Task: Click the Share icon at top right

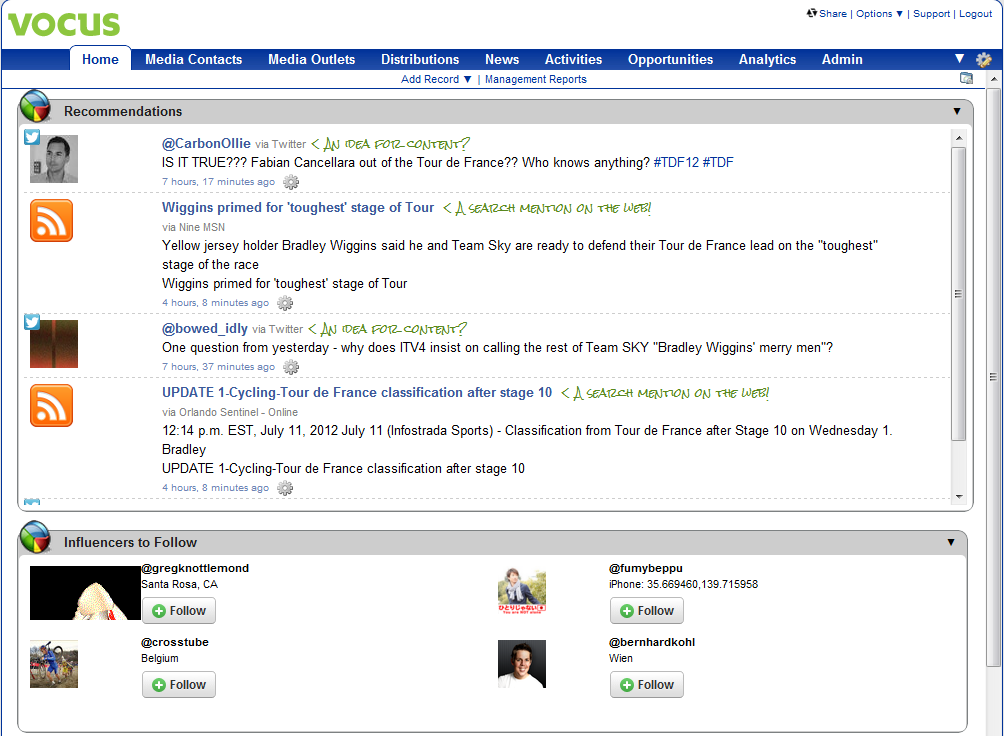Action: pyautogui.click(x=811, y=13)
